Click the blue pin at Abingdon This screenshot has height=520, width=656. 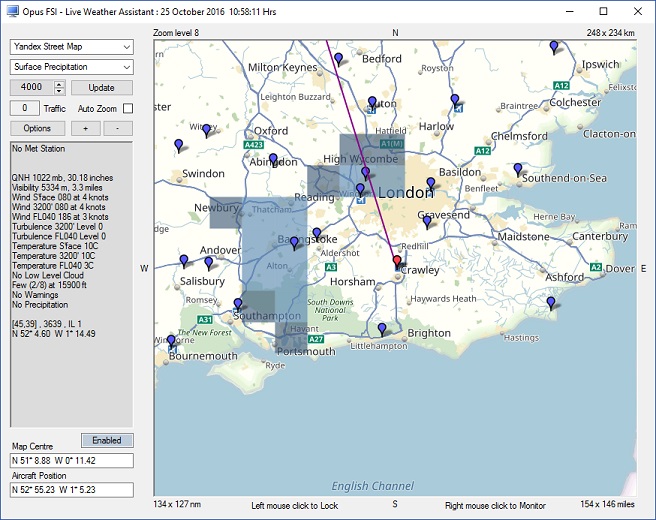point(273,159)
